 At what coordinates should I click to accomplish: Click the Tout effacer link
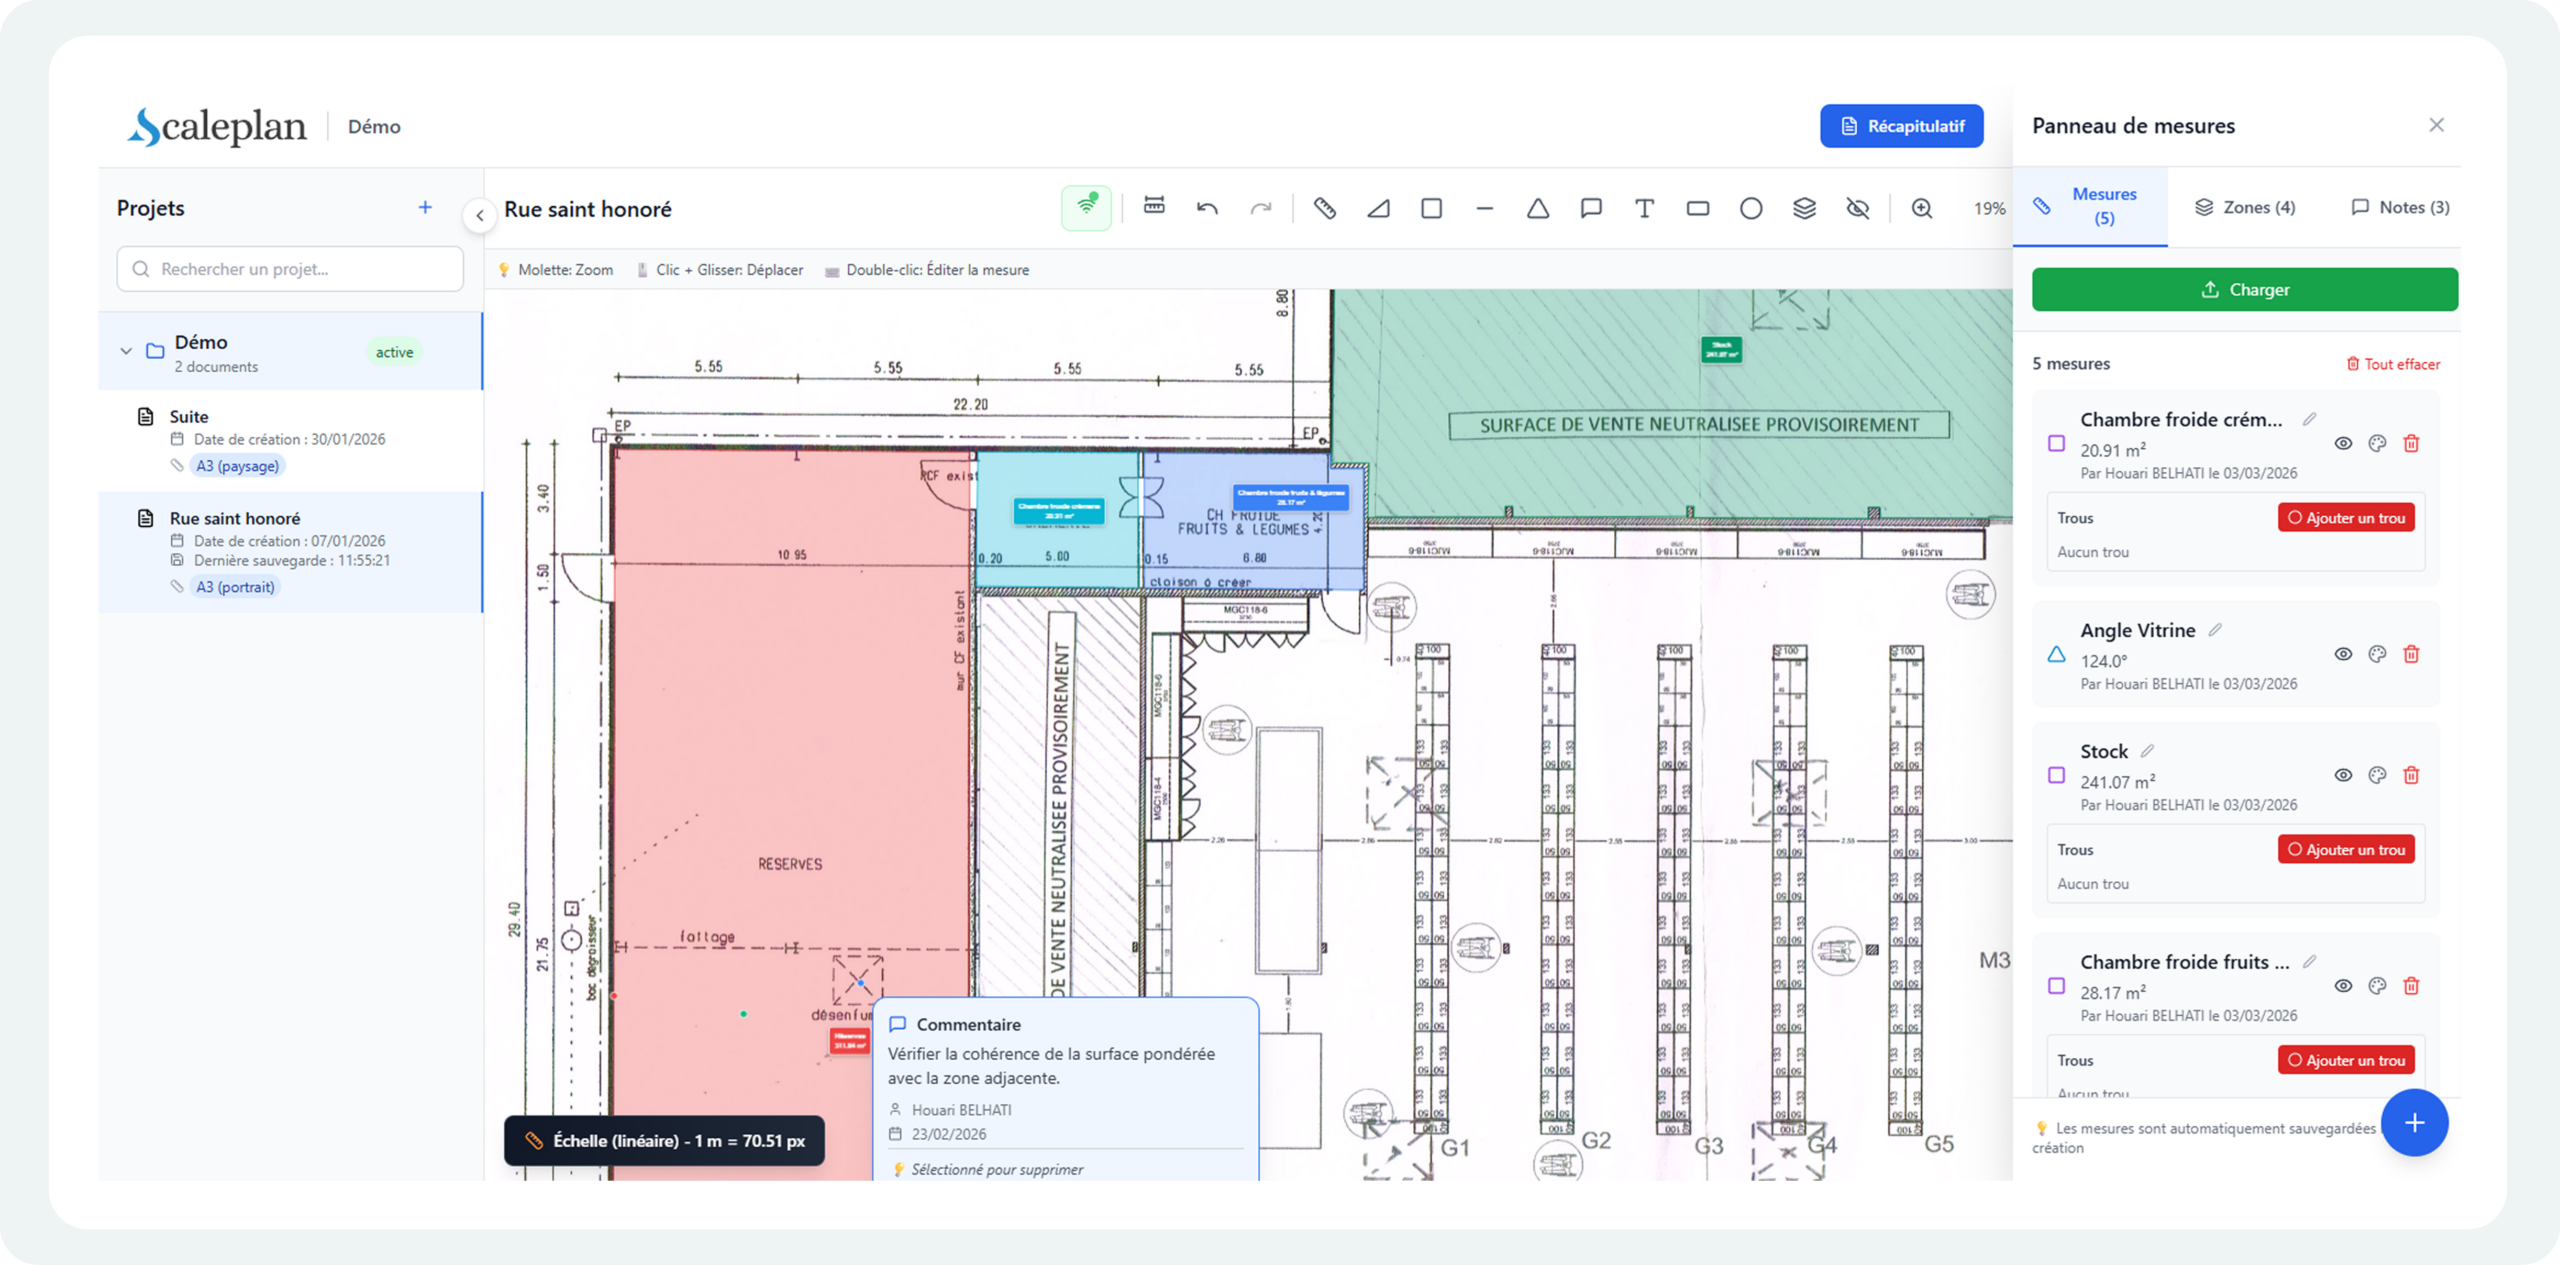pos(2393,364)
